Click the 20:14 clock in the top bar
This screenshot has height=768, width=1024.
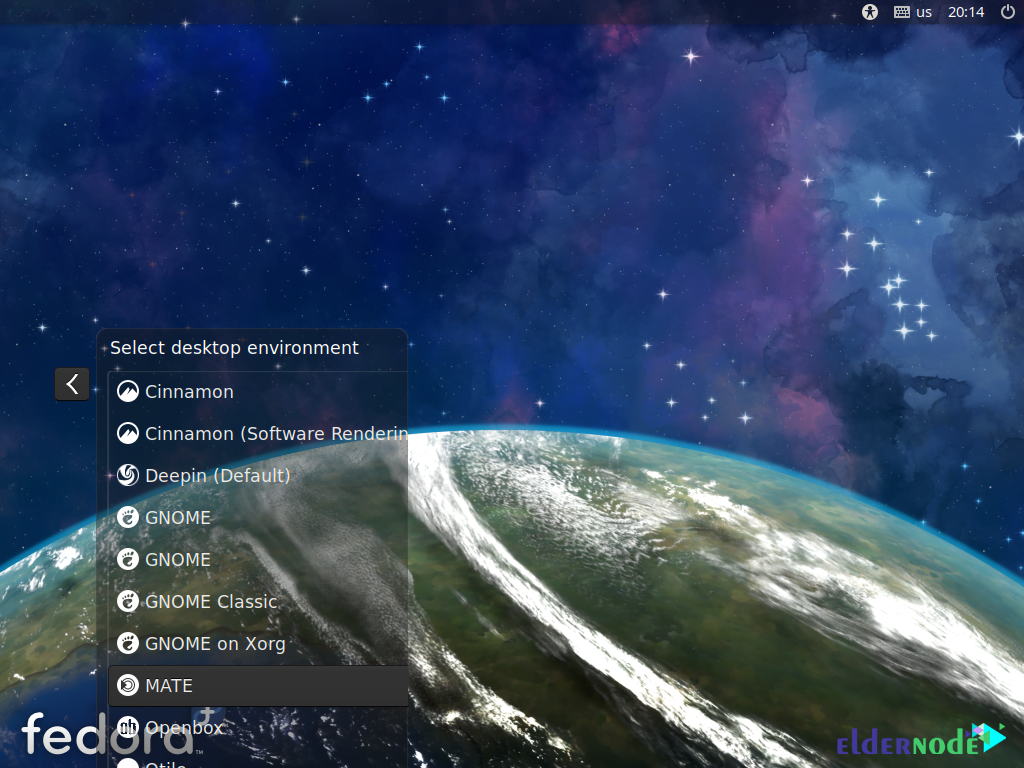966,12
